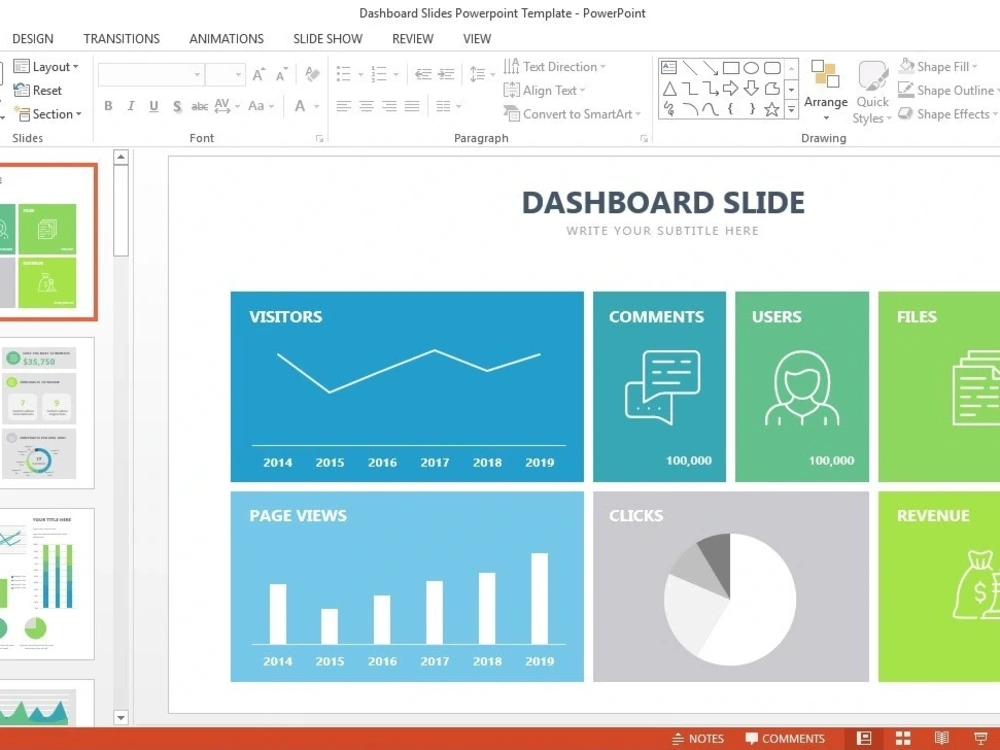Select the Rectangle shape
Image resolution: width=1000 pixels, height=750 pixels.
(731, 67)
